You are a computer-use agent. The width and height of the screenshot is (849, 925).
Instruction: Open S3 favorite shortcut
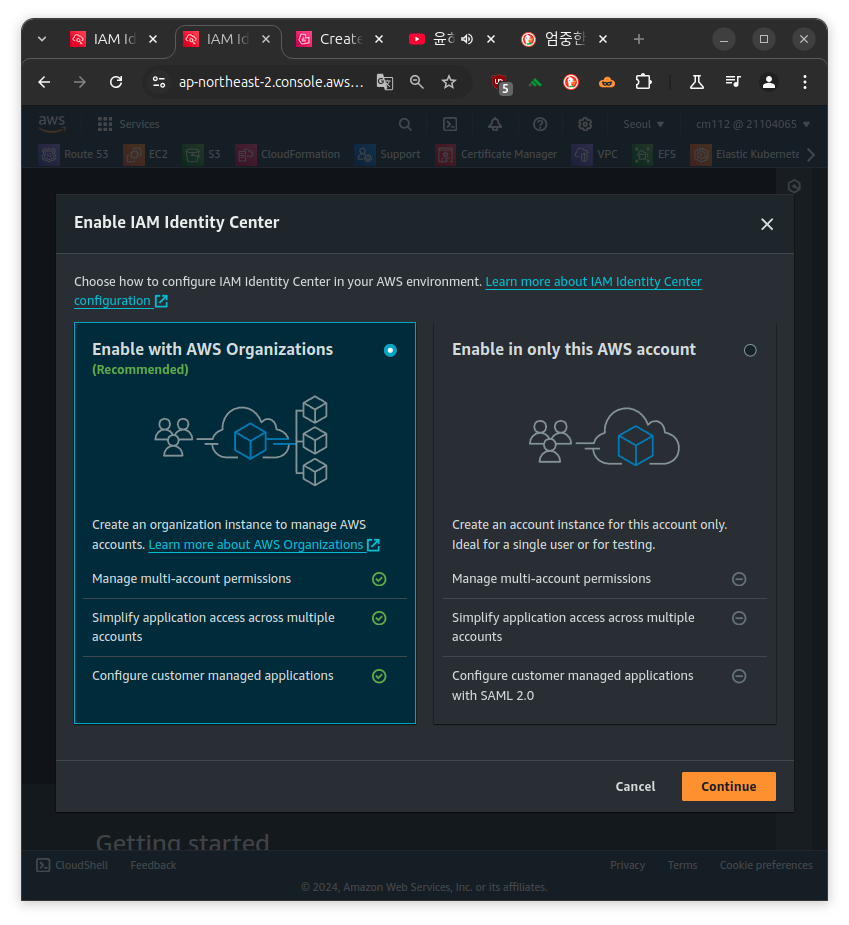click(x=201, y=155)
